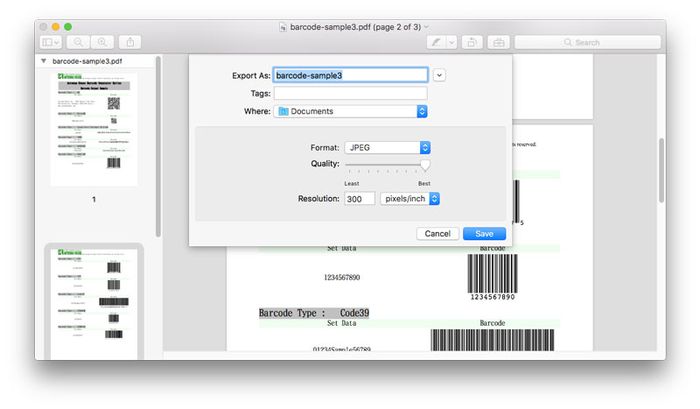Click the zoom in magnifier icon
Image resolution: width=700 pixels, height=409 pixels.
pyautogui.click(x=102, y=42)
